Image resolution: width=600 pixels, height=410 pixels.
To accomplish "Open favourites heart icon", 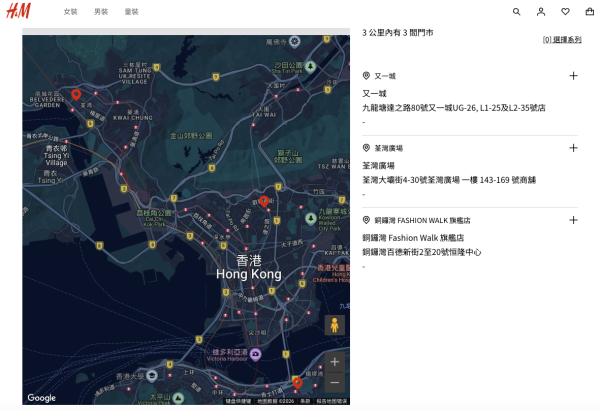I will (565, 12).
